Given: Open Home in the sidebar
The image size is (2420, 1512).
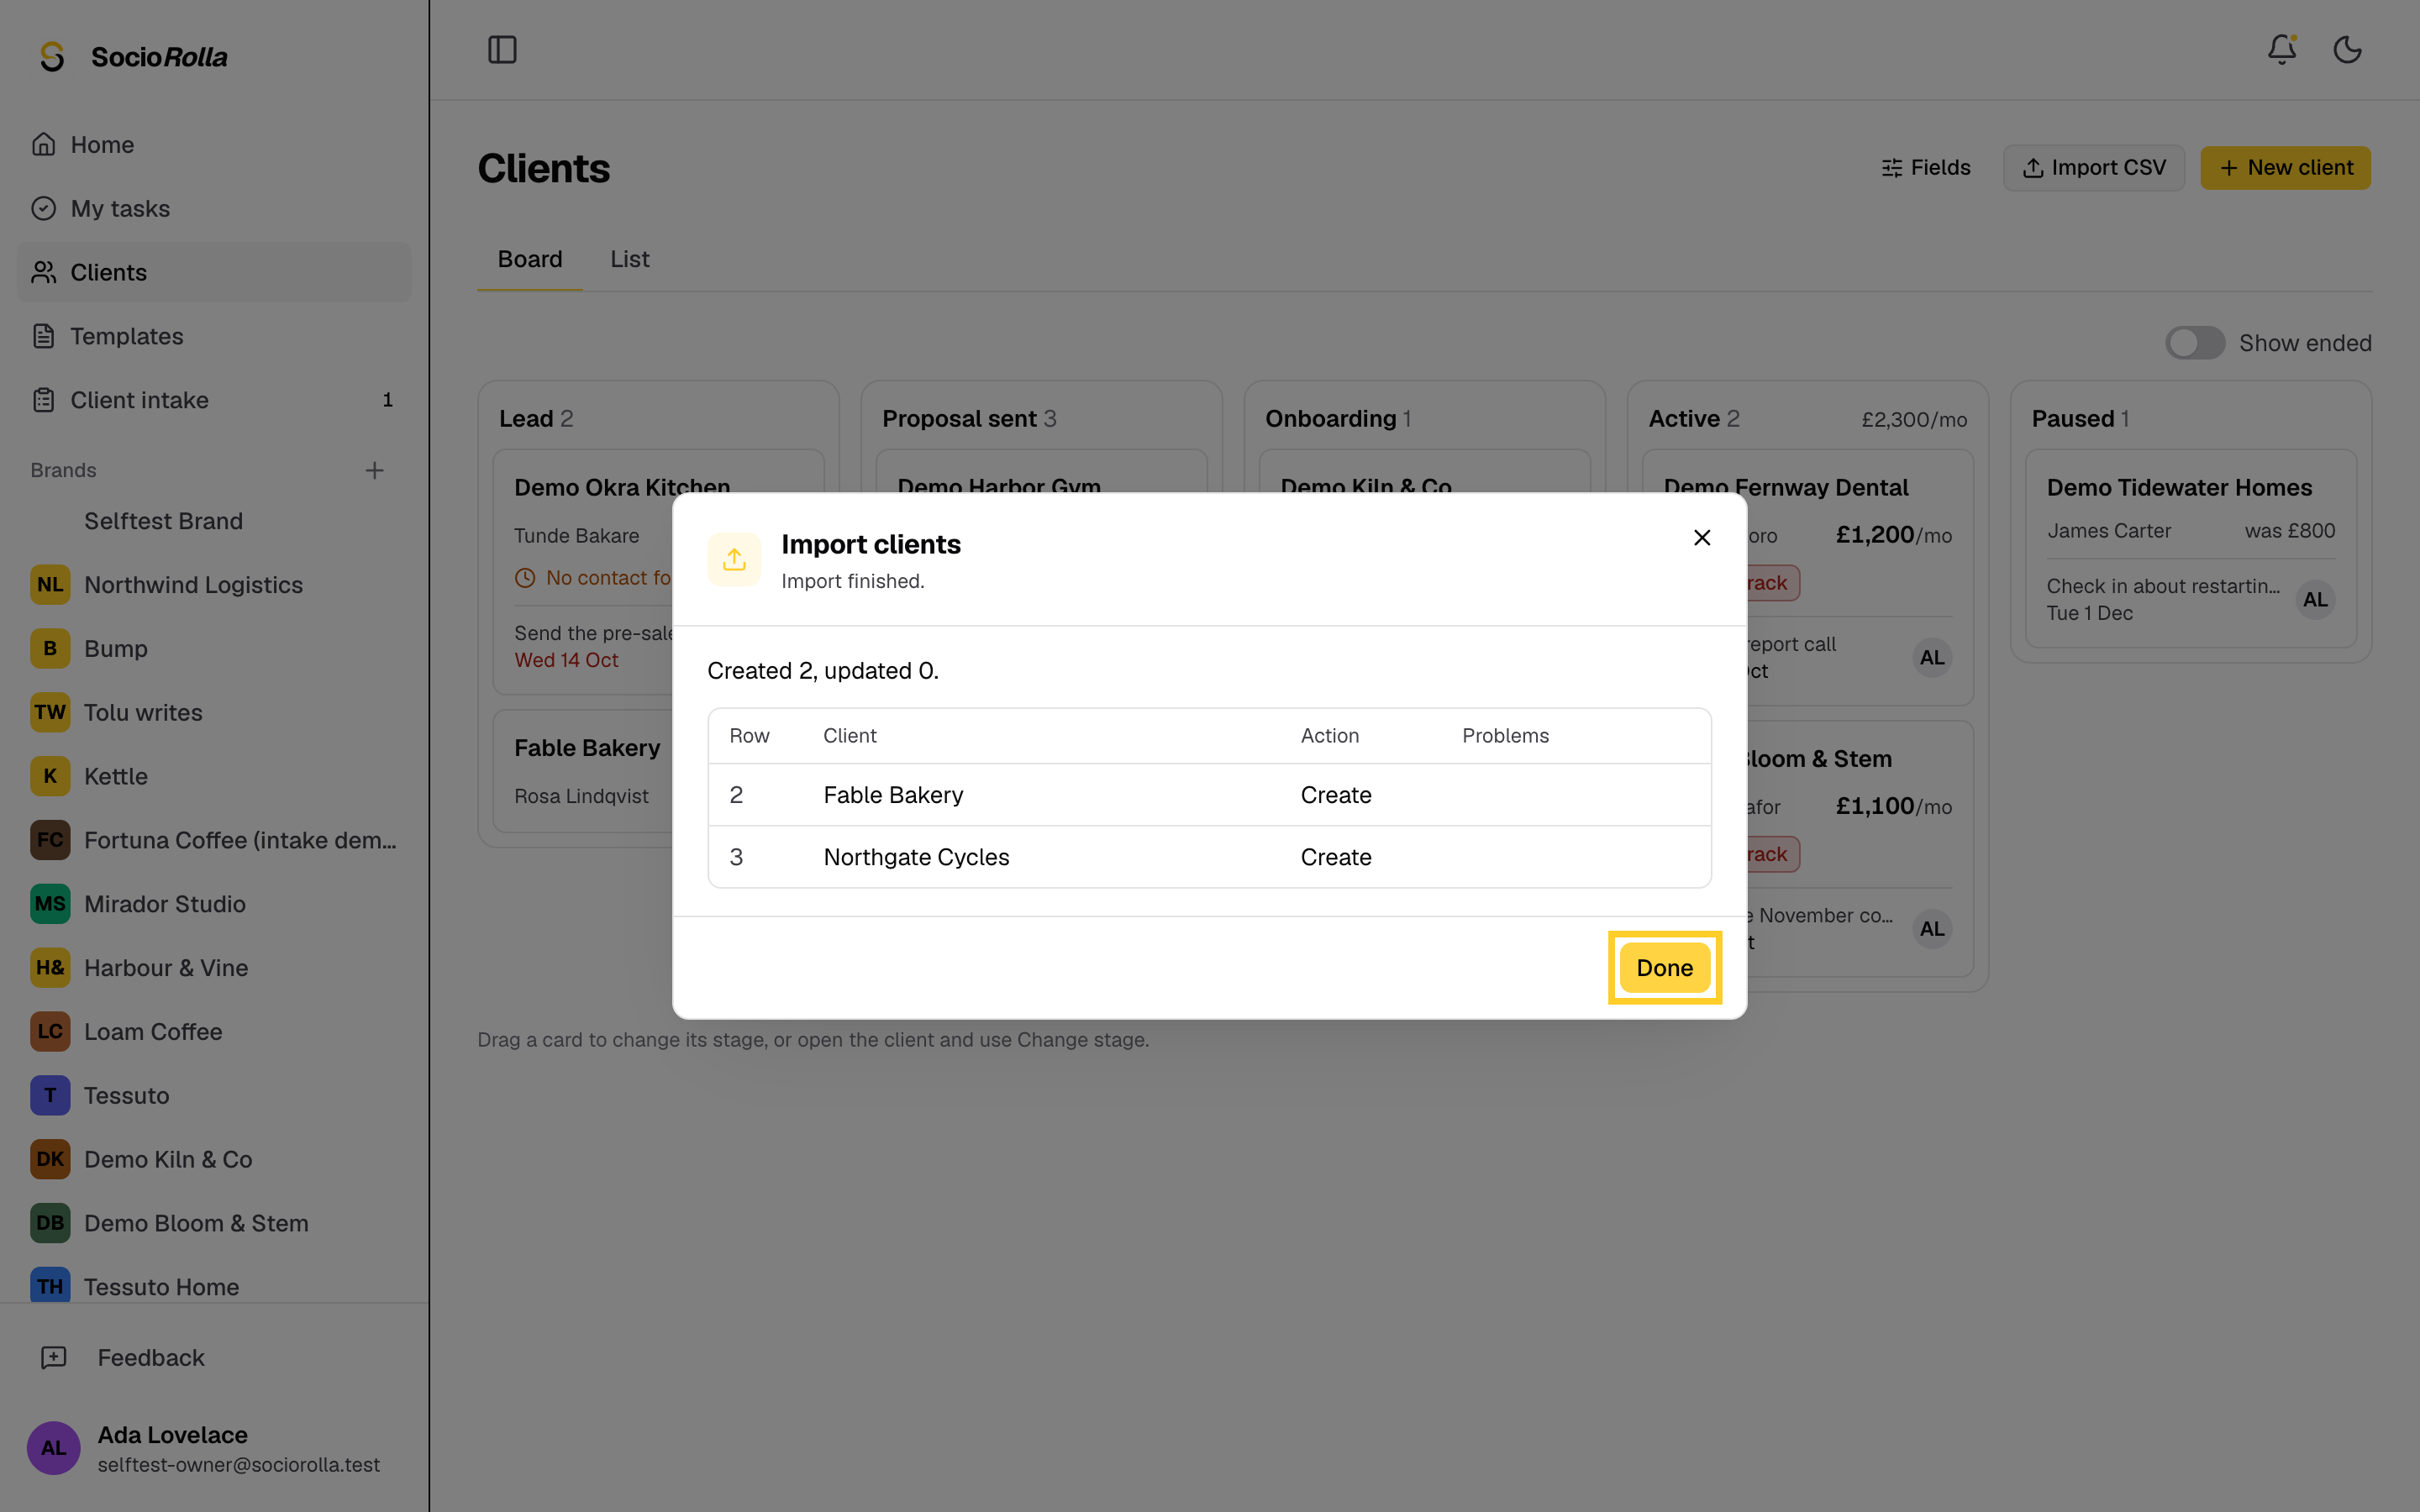Looking at the screenshot, I should (214, 144).
